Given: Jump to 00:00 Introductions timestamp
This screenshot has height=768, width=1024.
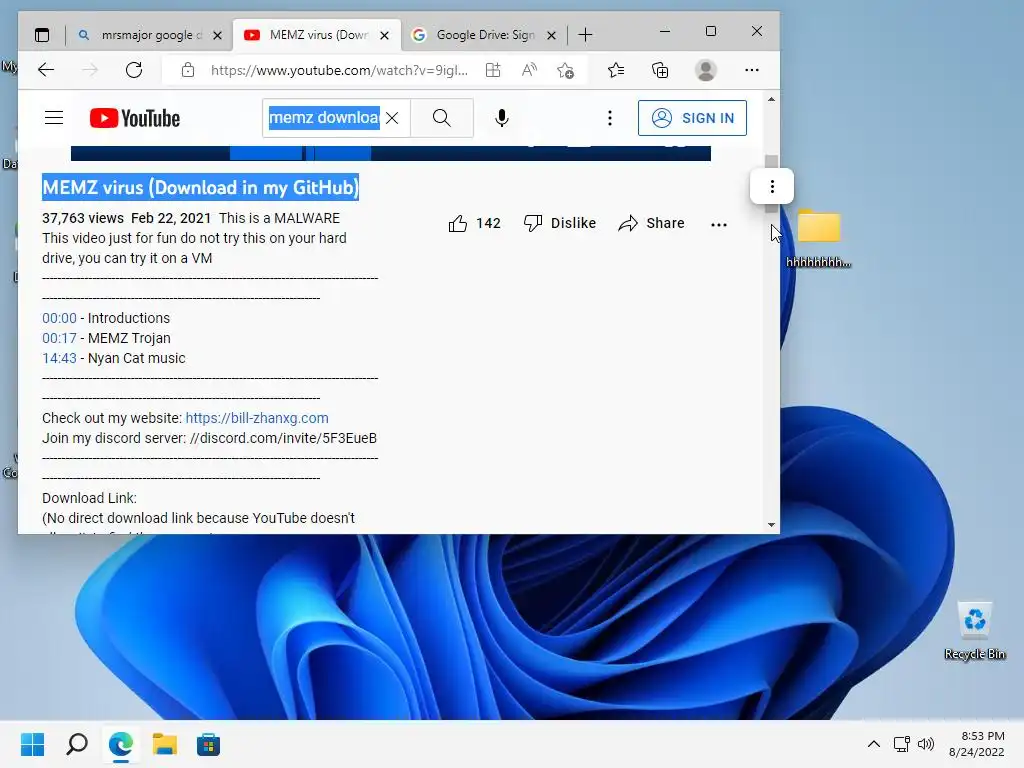Looking at the screenshot, I should point(59,318).
